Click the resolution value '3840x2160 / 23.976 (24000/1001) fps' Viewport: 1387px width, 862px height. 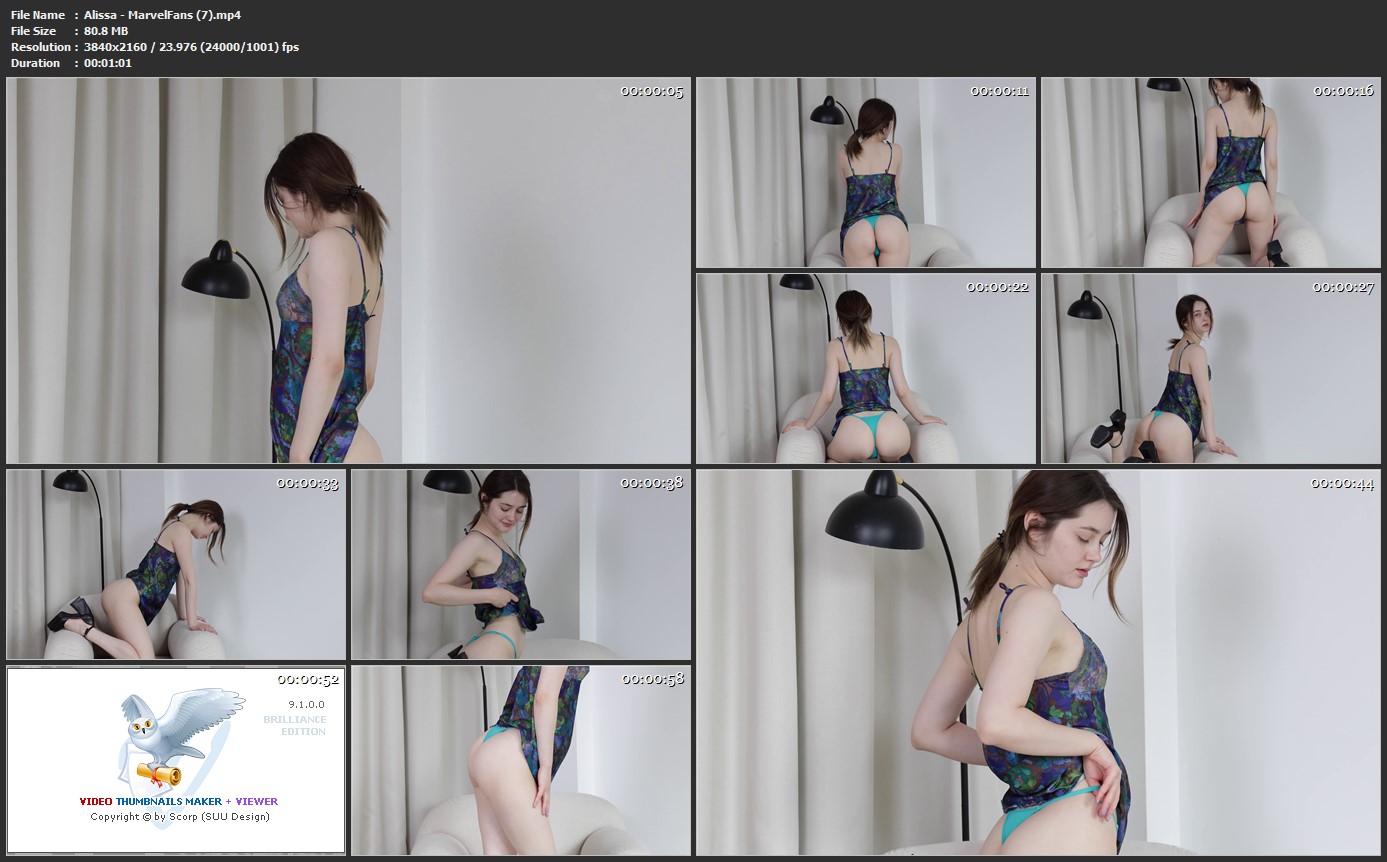[191, 47]
